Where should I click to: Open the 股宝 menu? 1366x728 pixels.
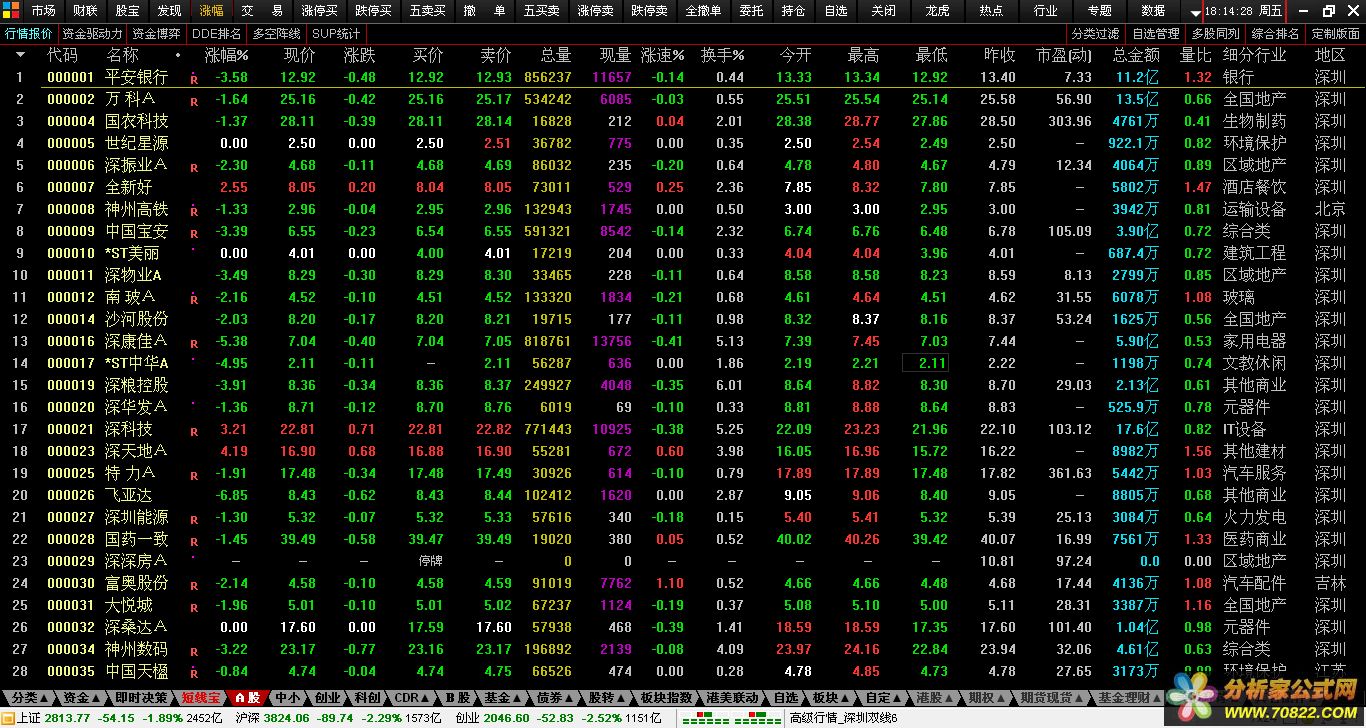[127, 11]
